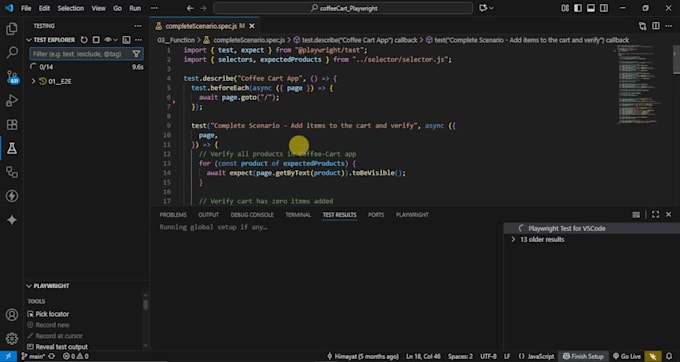Open the Extensions view

(x=12, y=124)
